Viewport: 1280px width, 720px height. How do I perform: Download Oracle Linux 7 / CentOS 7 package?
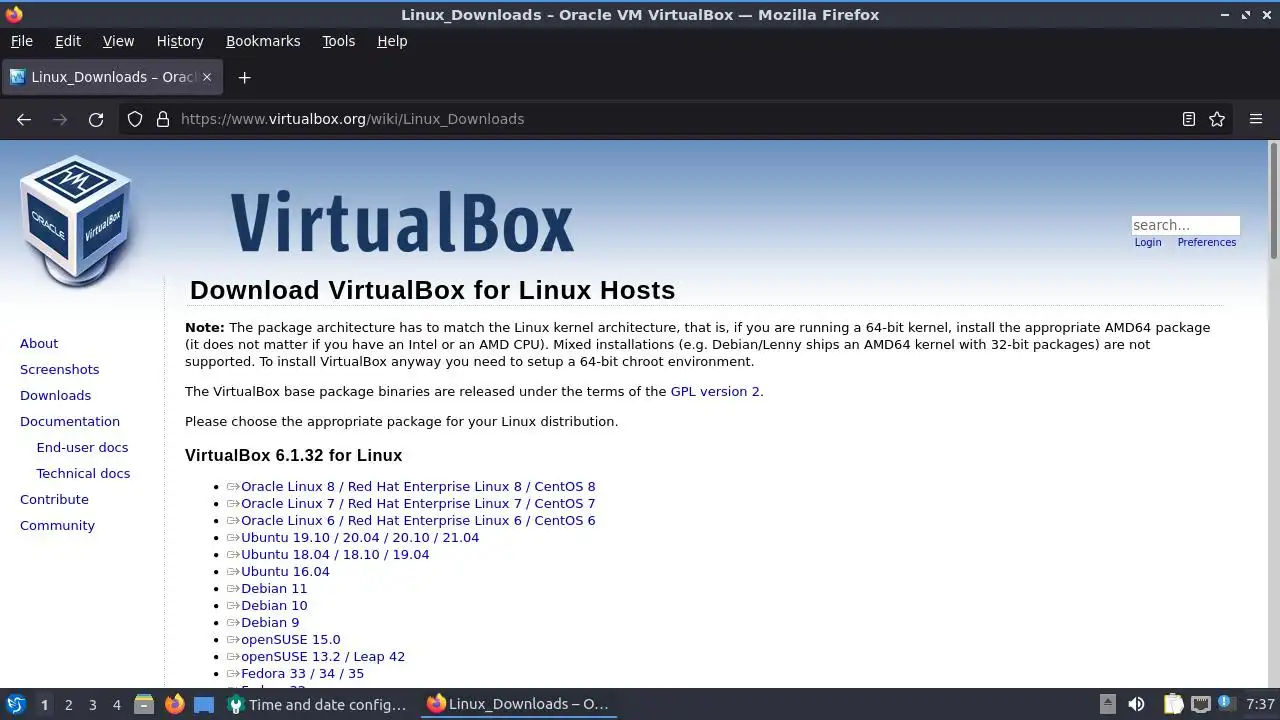[x=418, y=503]
